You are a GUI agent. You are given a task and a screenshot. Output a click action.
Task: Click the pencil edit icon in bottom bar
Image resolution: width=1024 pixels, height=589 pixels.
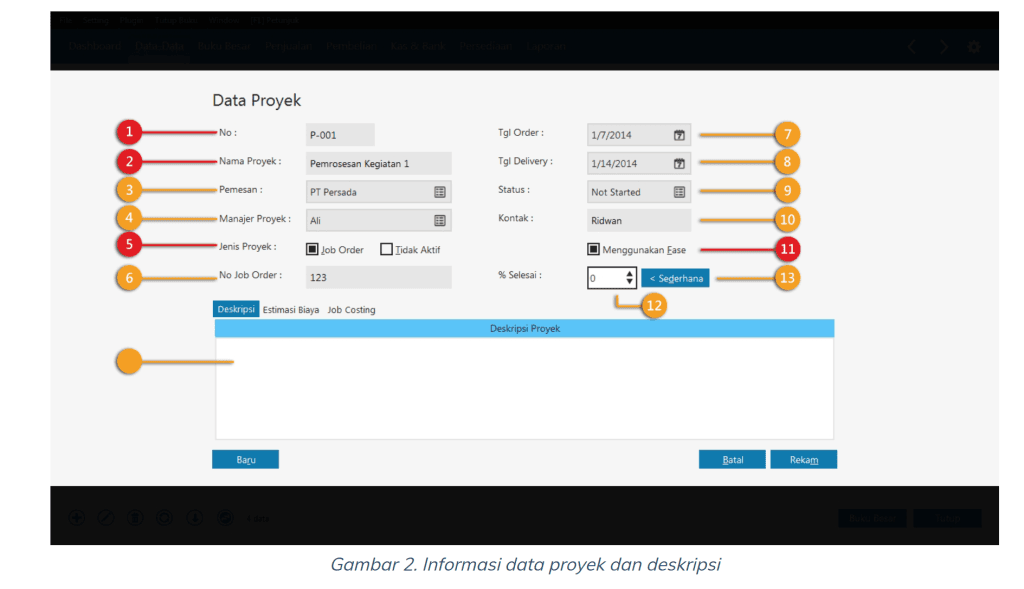[107, 518]
